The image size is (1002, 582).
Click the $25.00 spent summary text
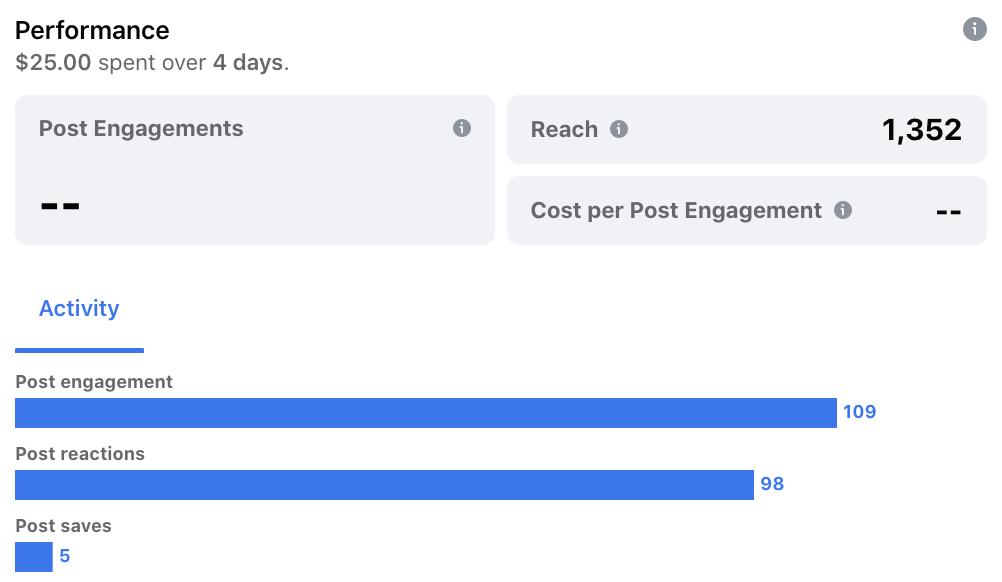click(x=152, y=62)
